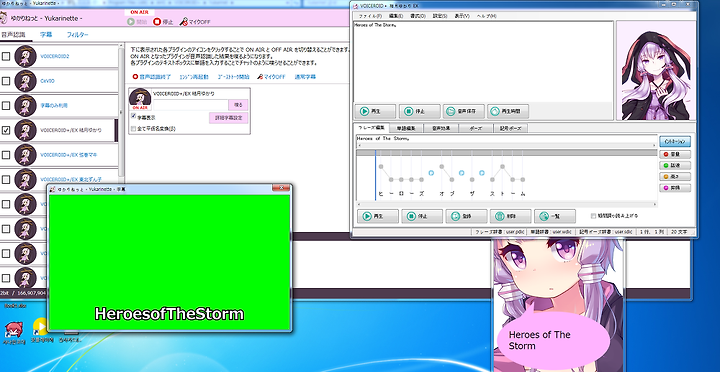
Task: Open the 設定 menu in VOICEROID
Action: 440,16
